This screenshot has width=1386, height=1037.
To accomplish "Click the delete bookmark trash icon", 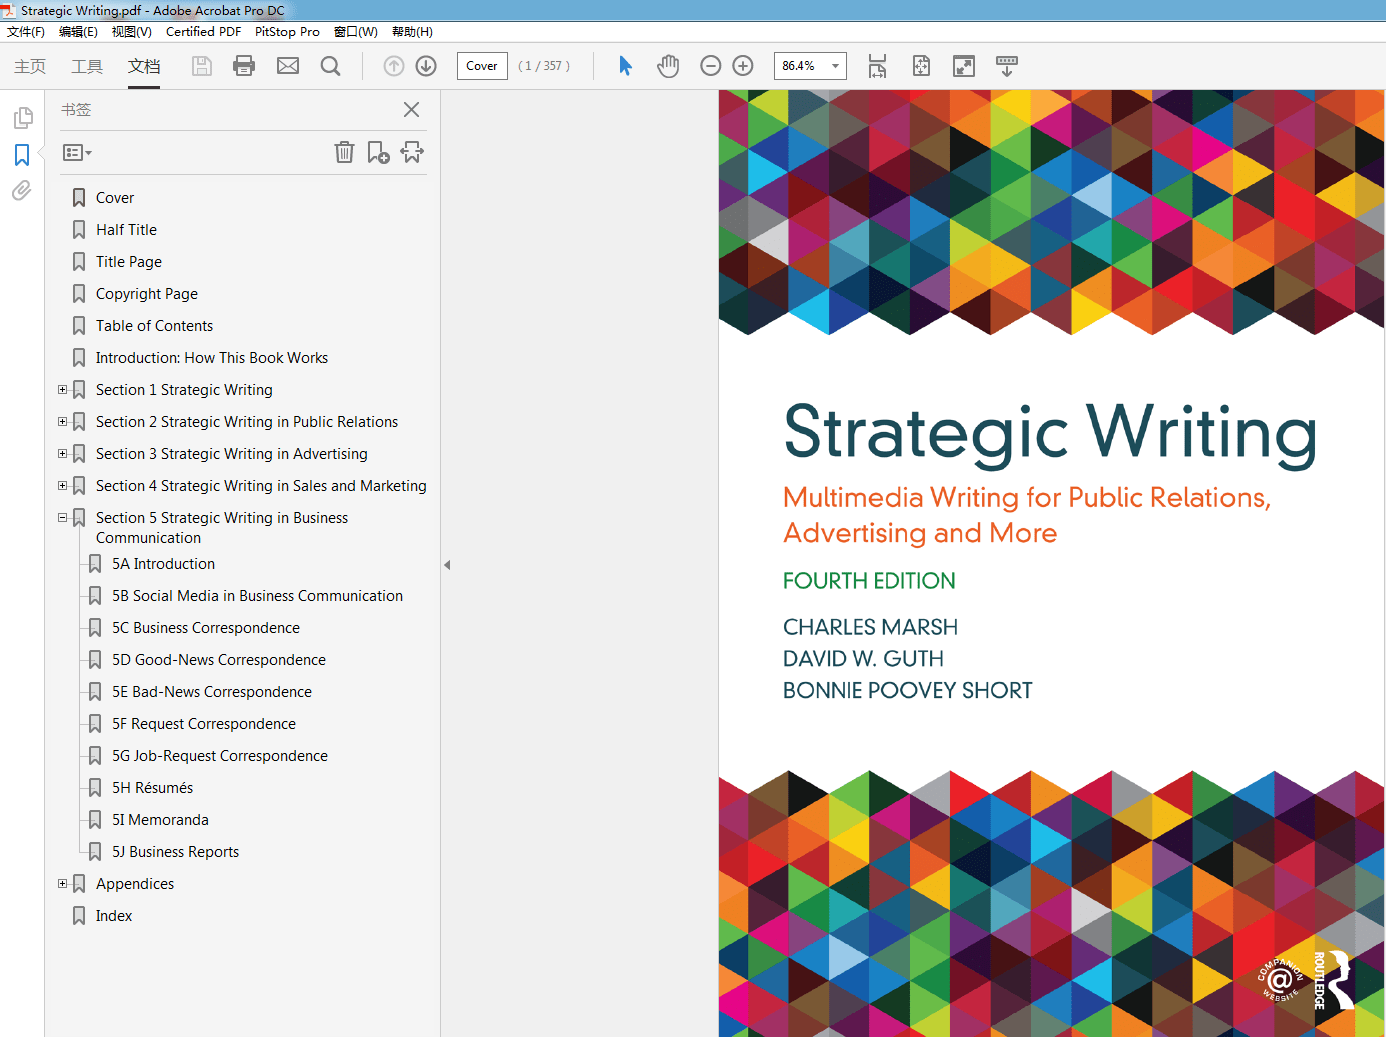I will click(x=344, y=152).
